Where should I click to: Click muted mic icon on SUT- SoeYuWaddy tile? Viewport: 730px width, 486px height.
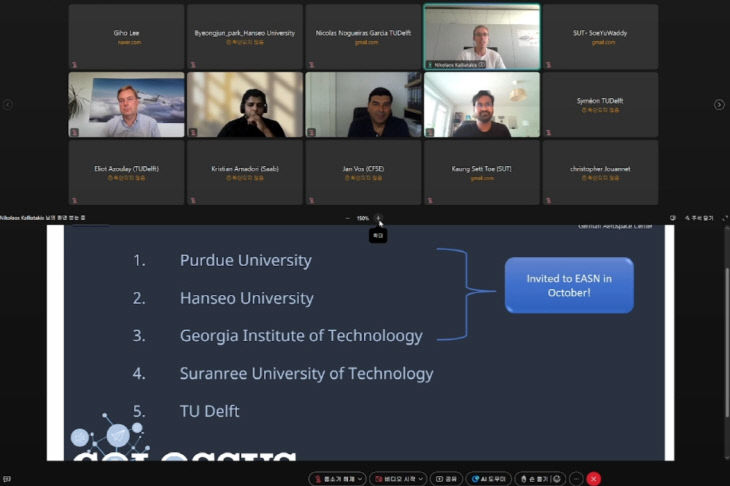548,65
